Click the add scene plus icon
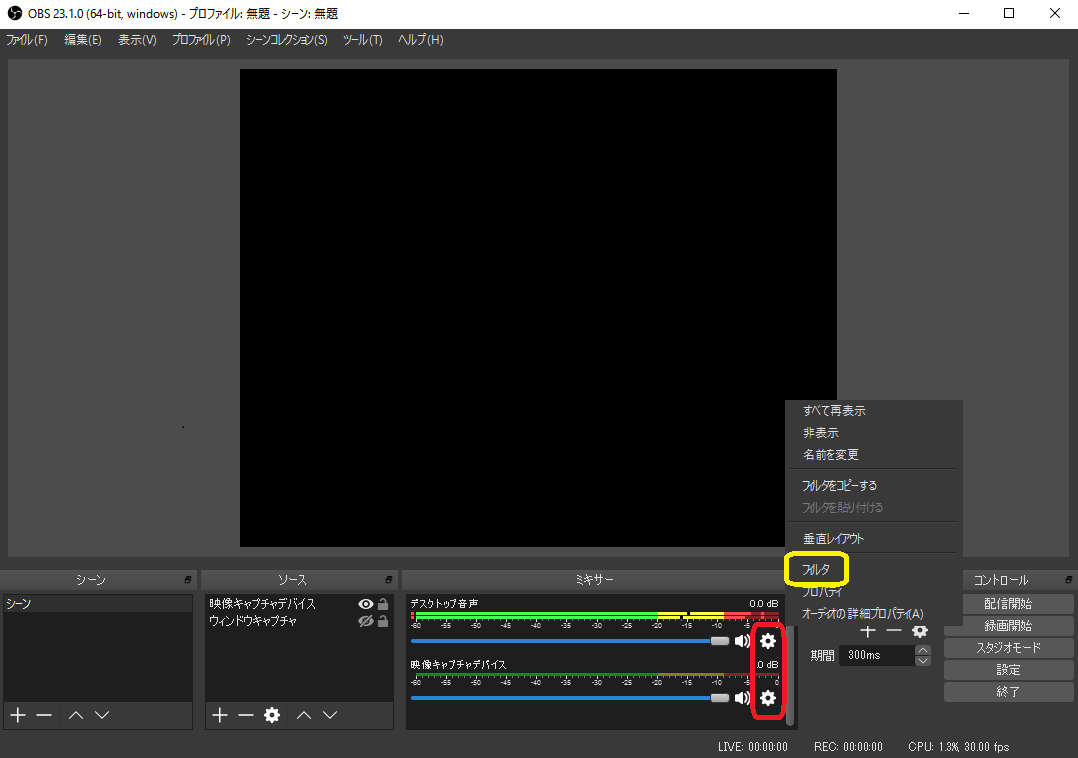Image resolution: width=1078 pixels, height=758 pixels. 17,715
